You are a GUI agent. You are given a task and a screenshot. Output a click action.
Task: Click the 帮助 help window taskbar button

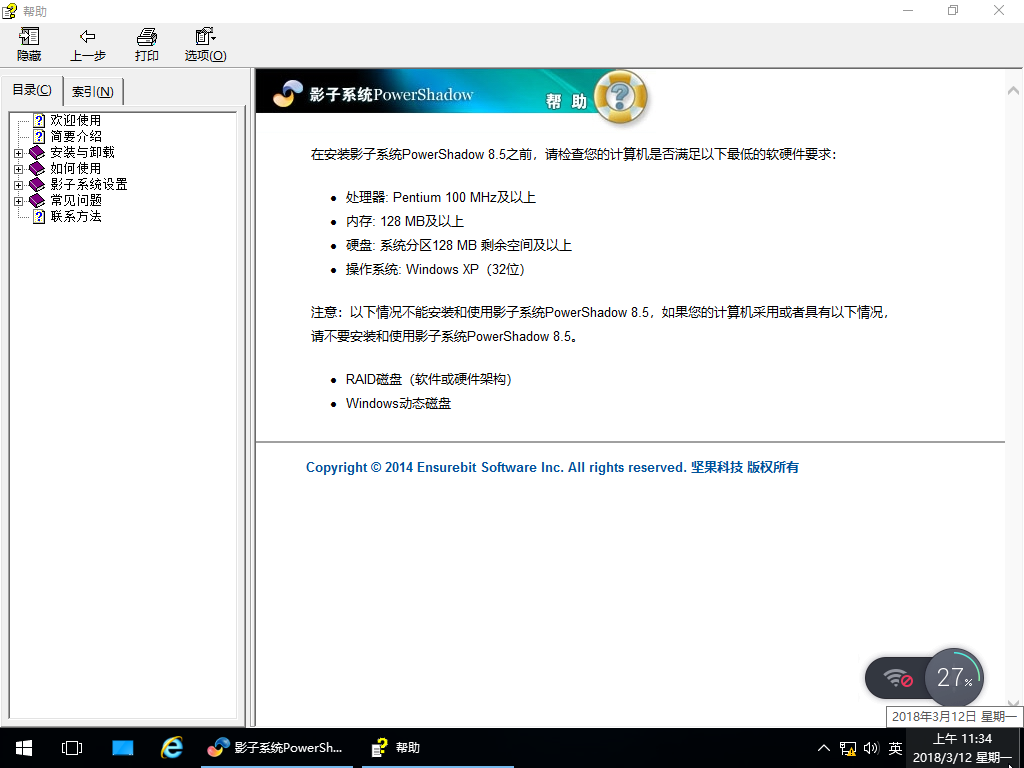(438, 748)
